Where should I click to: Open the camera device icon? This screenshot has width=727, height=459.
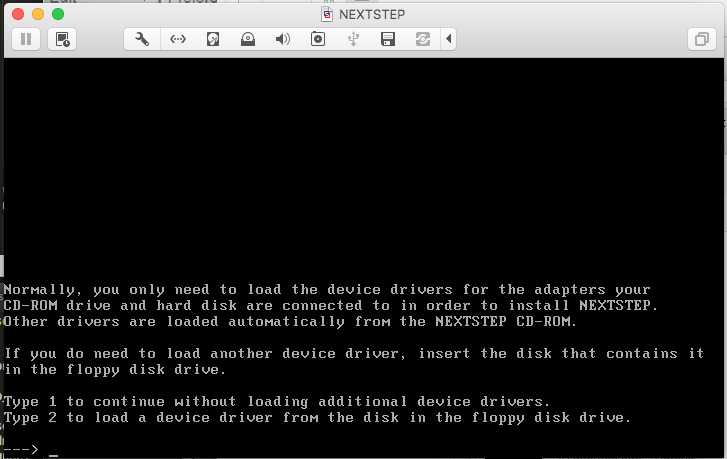(318, 39)
